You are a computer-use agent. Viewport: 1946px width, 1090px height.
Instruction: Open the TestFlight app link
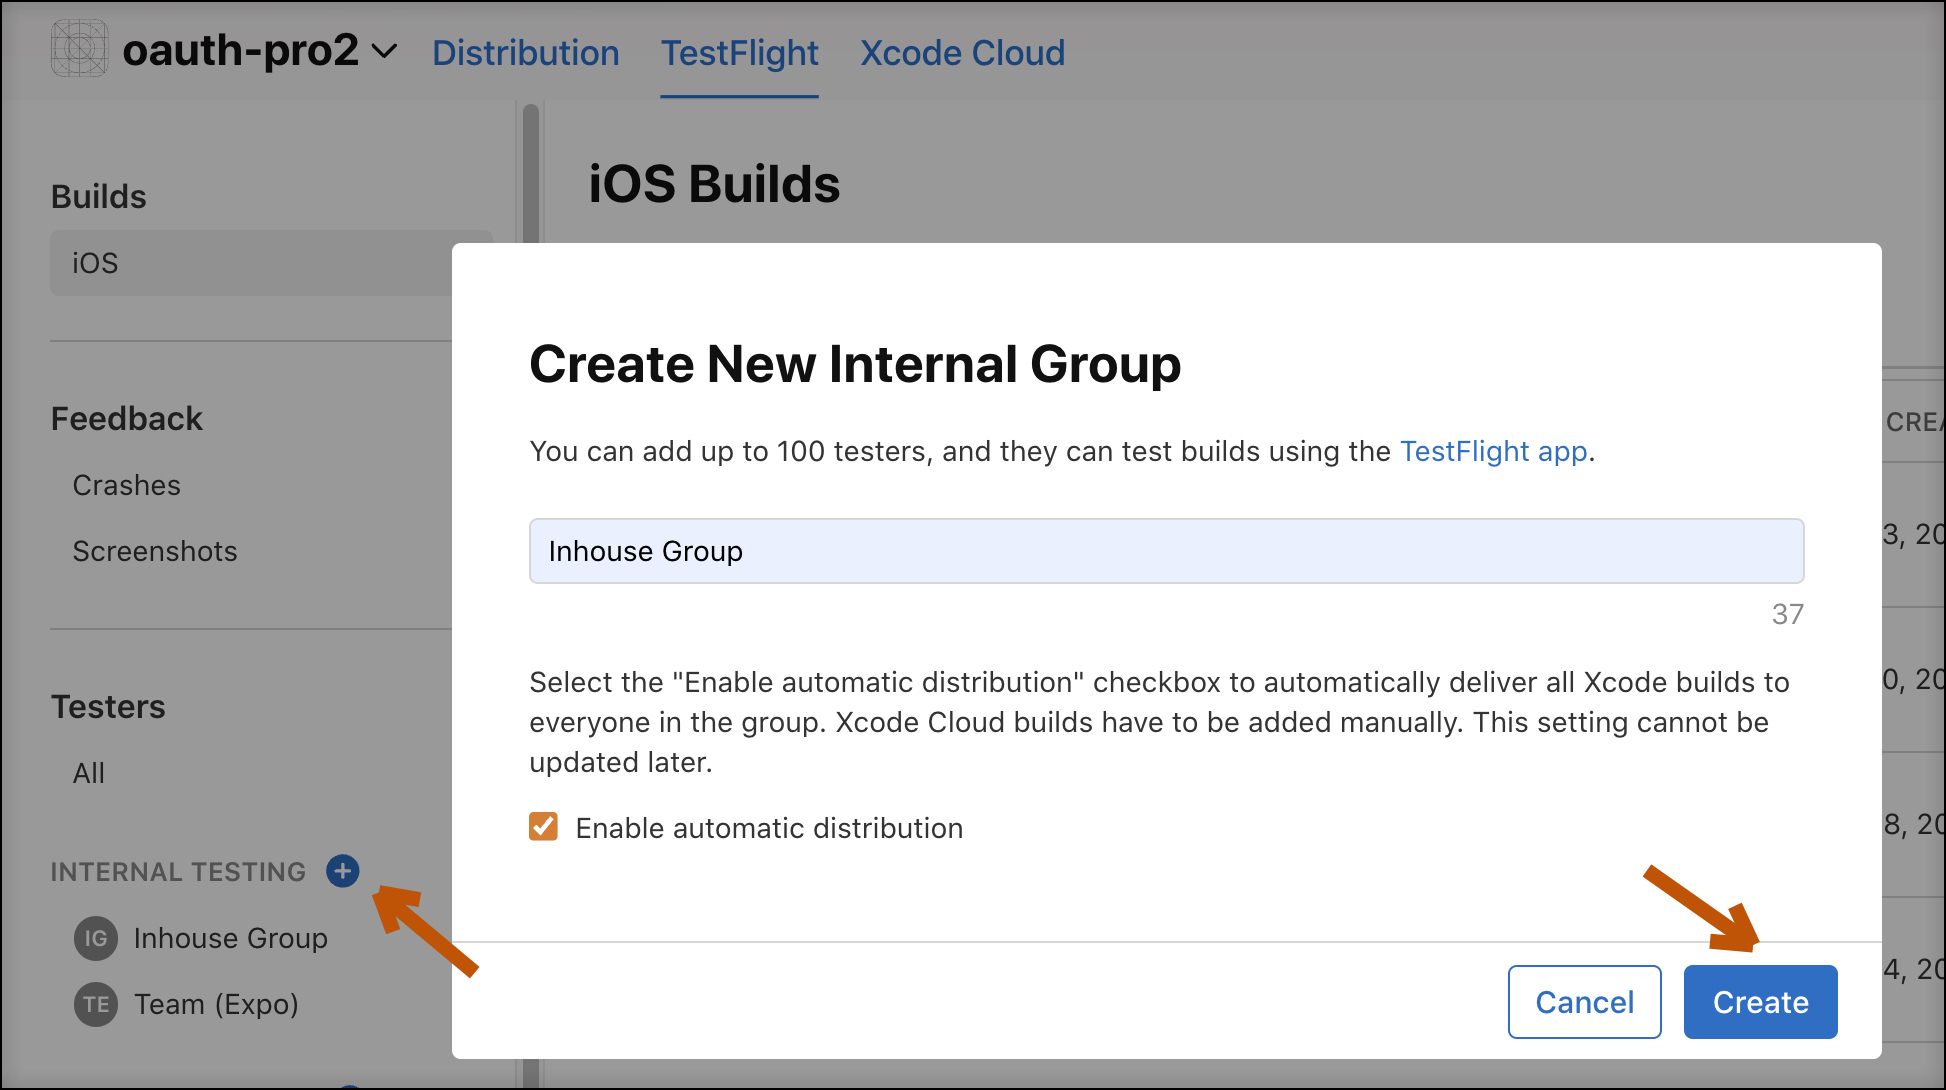tap(1494, 451)
